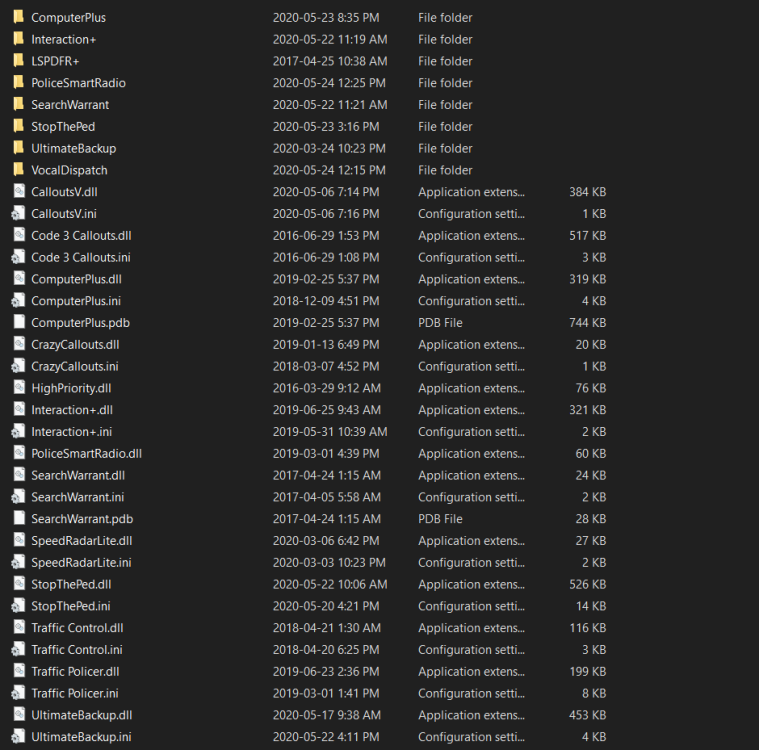The width and height of the screenshot is (759, 750).
Task: Click the date 2020-03-24 10:23 PM
Action: pyautogui.click(x=329, y=148)
